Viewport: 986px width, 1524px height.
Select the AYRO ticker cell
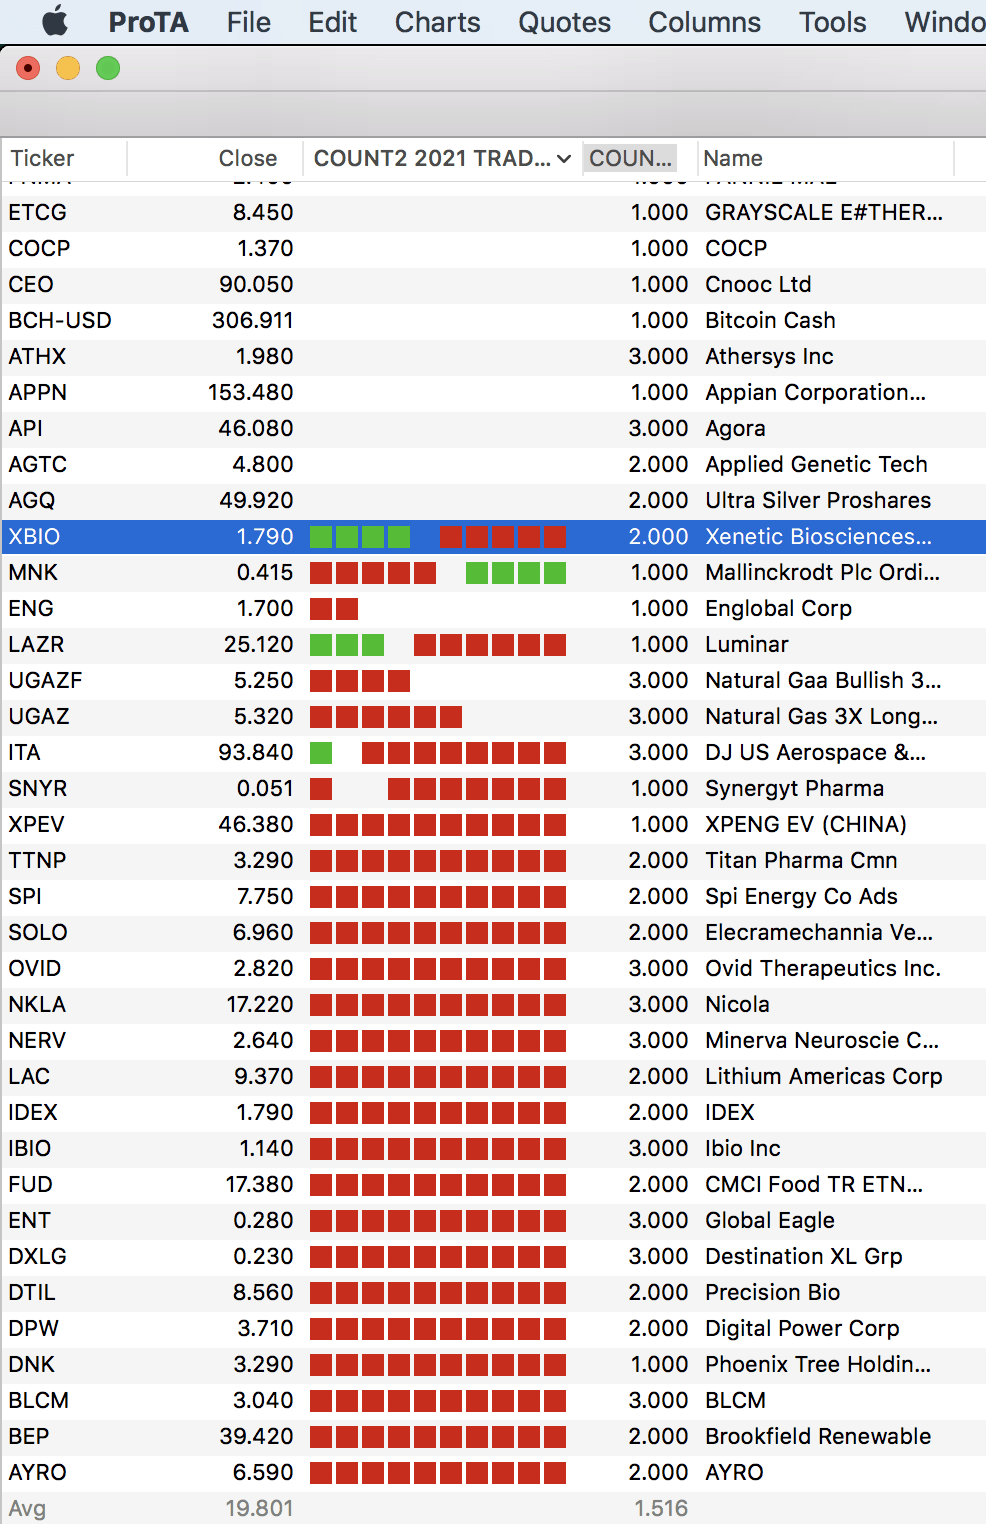click(37, 1472)
